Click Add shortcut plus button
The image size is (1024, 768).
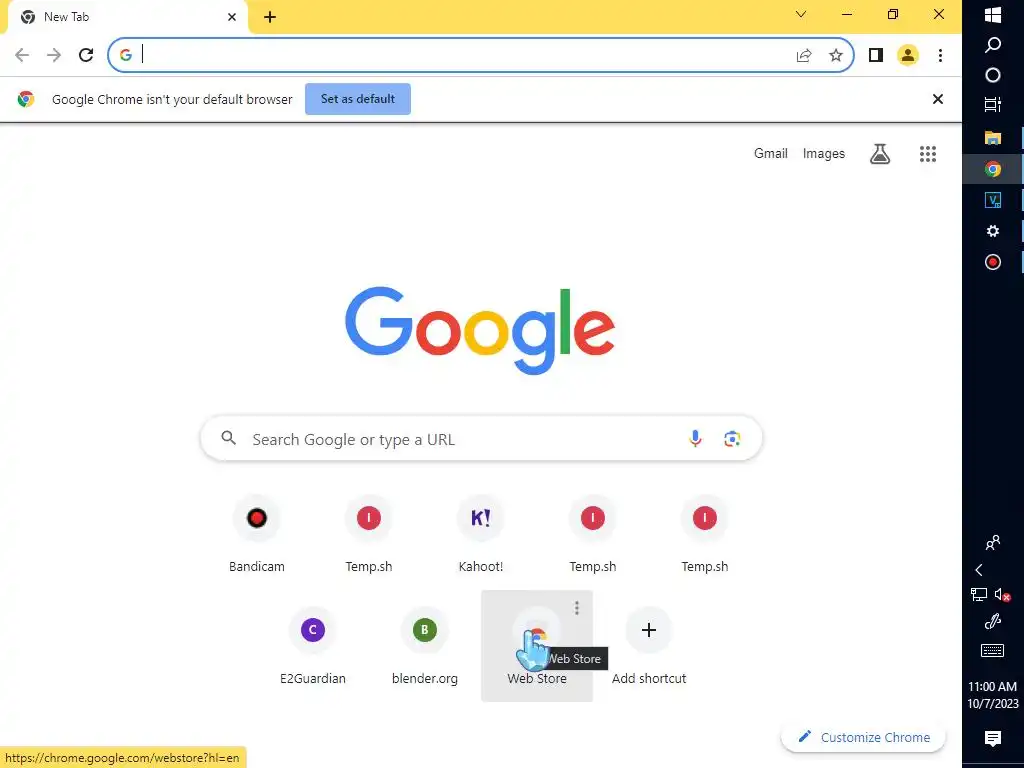point(648,630)
